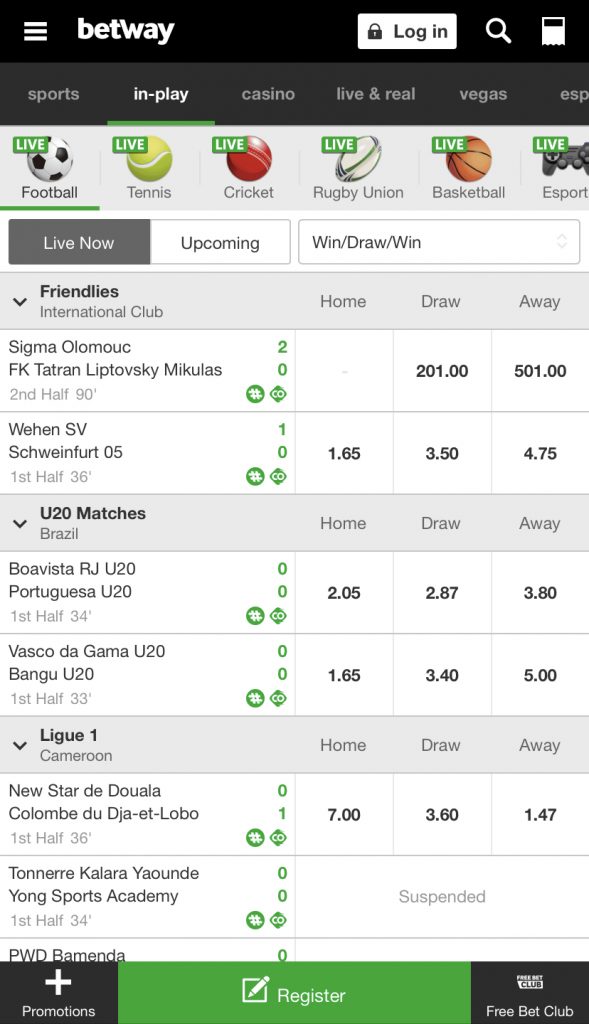Select the live Tennis ball icon
Screen dimensions: 589x1024
pos(149,159)
